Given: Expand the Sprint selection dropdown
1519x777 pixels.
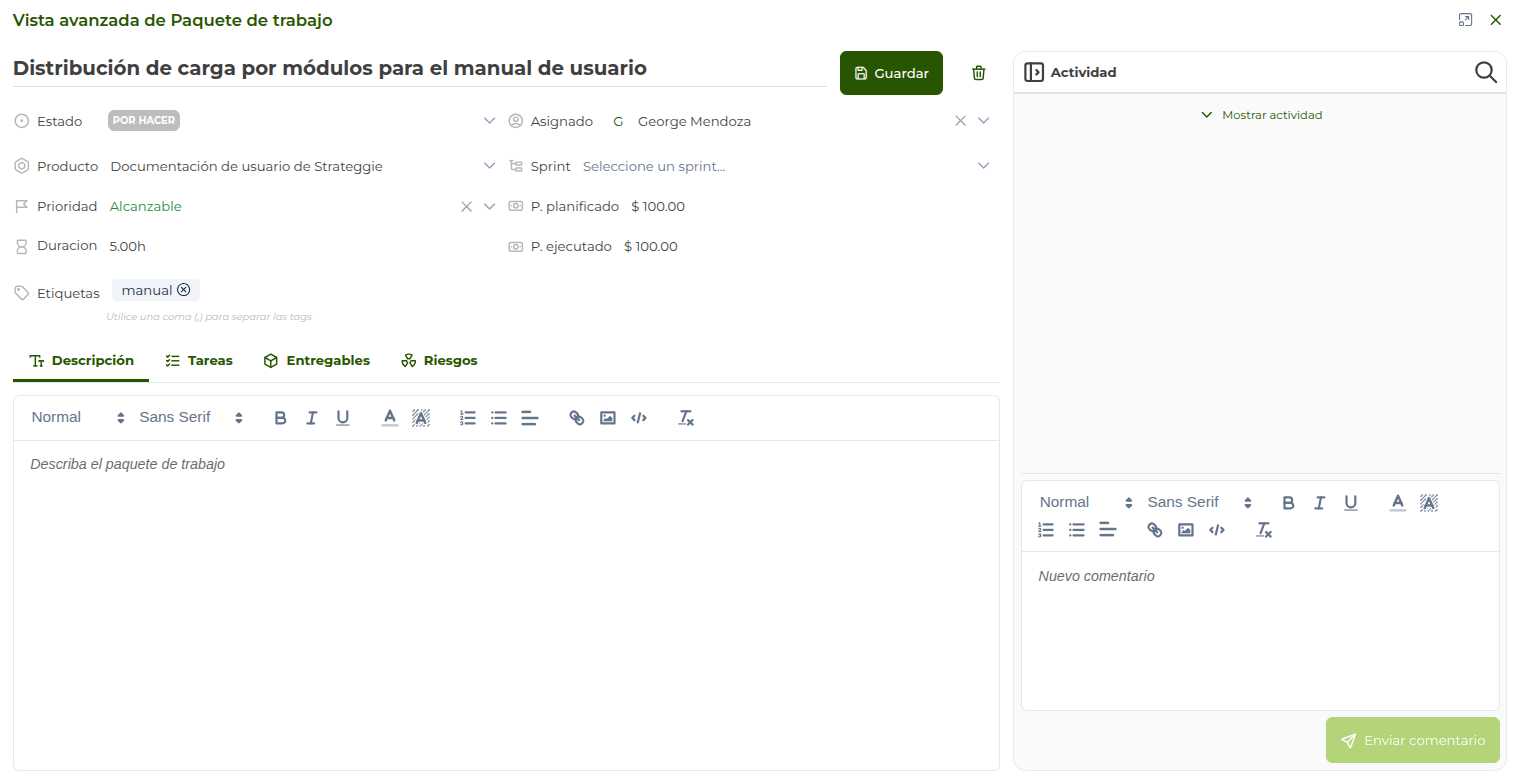Looking at the screenshot, I should [x=983, y=166].
